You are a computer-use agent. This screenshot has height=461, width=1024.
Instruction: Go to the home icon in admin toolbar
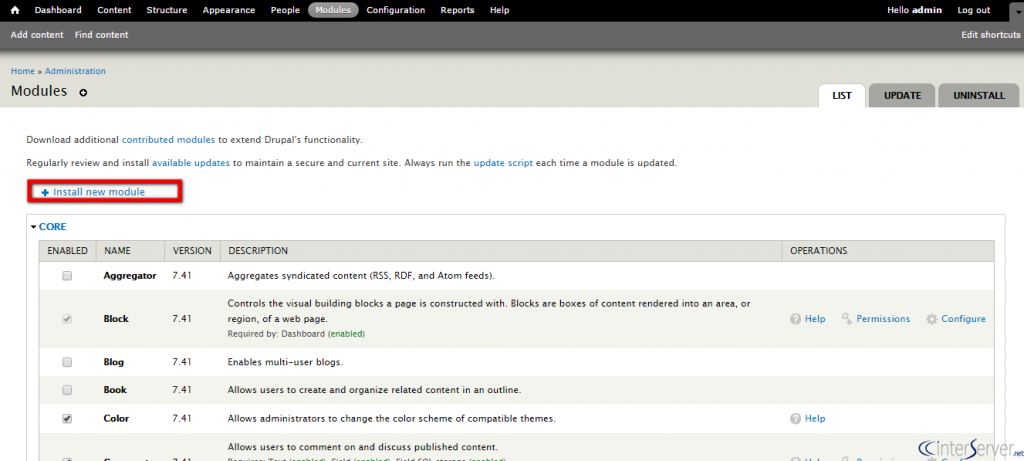[x=15, y=10]
